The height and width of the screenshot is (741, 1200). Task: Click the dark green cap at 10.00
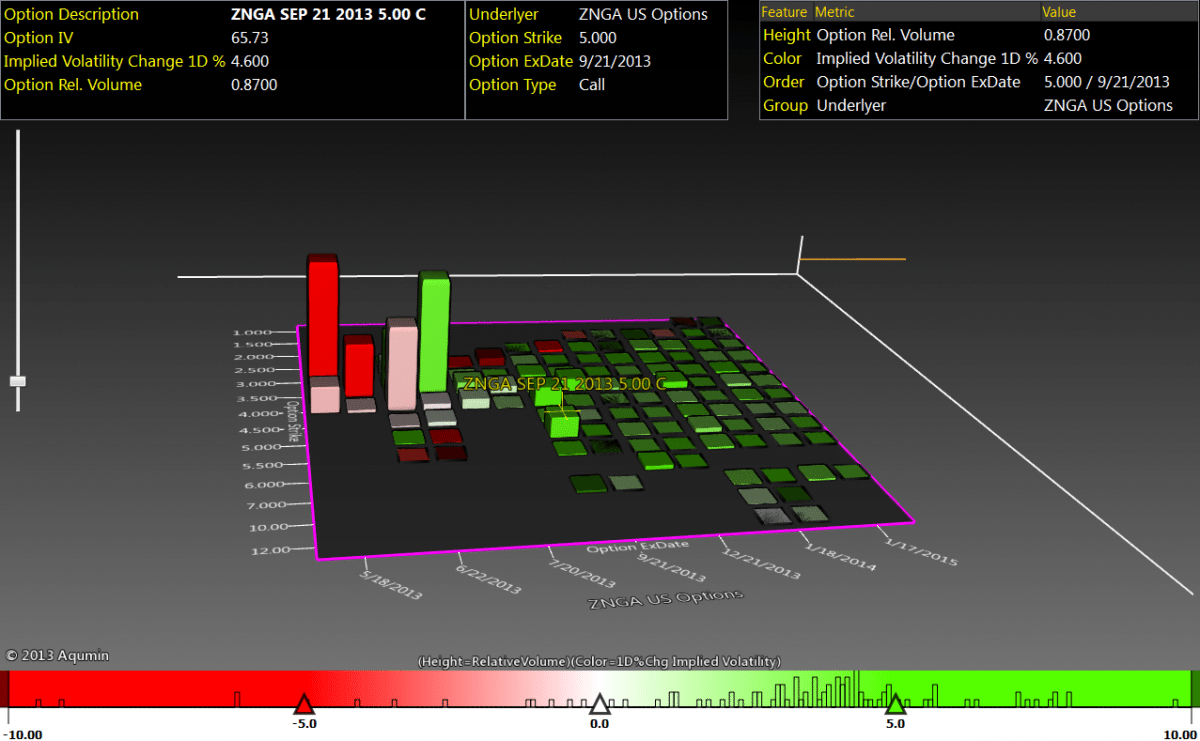[1195, 689]
